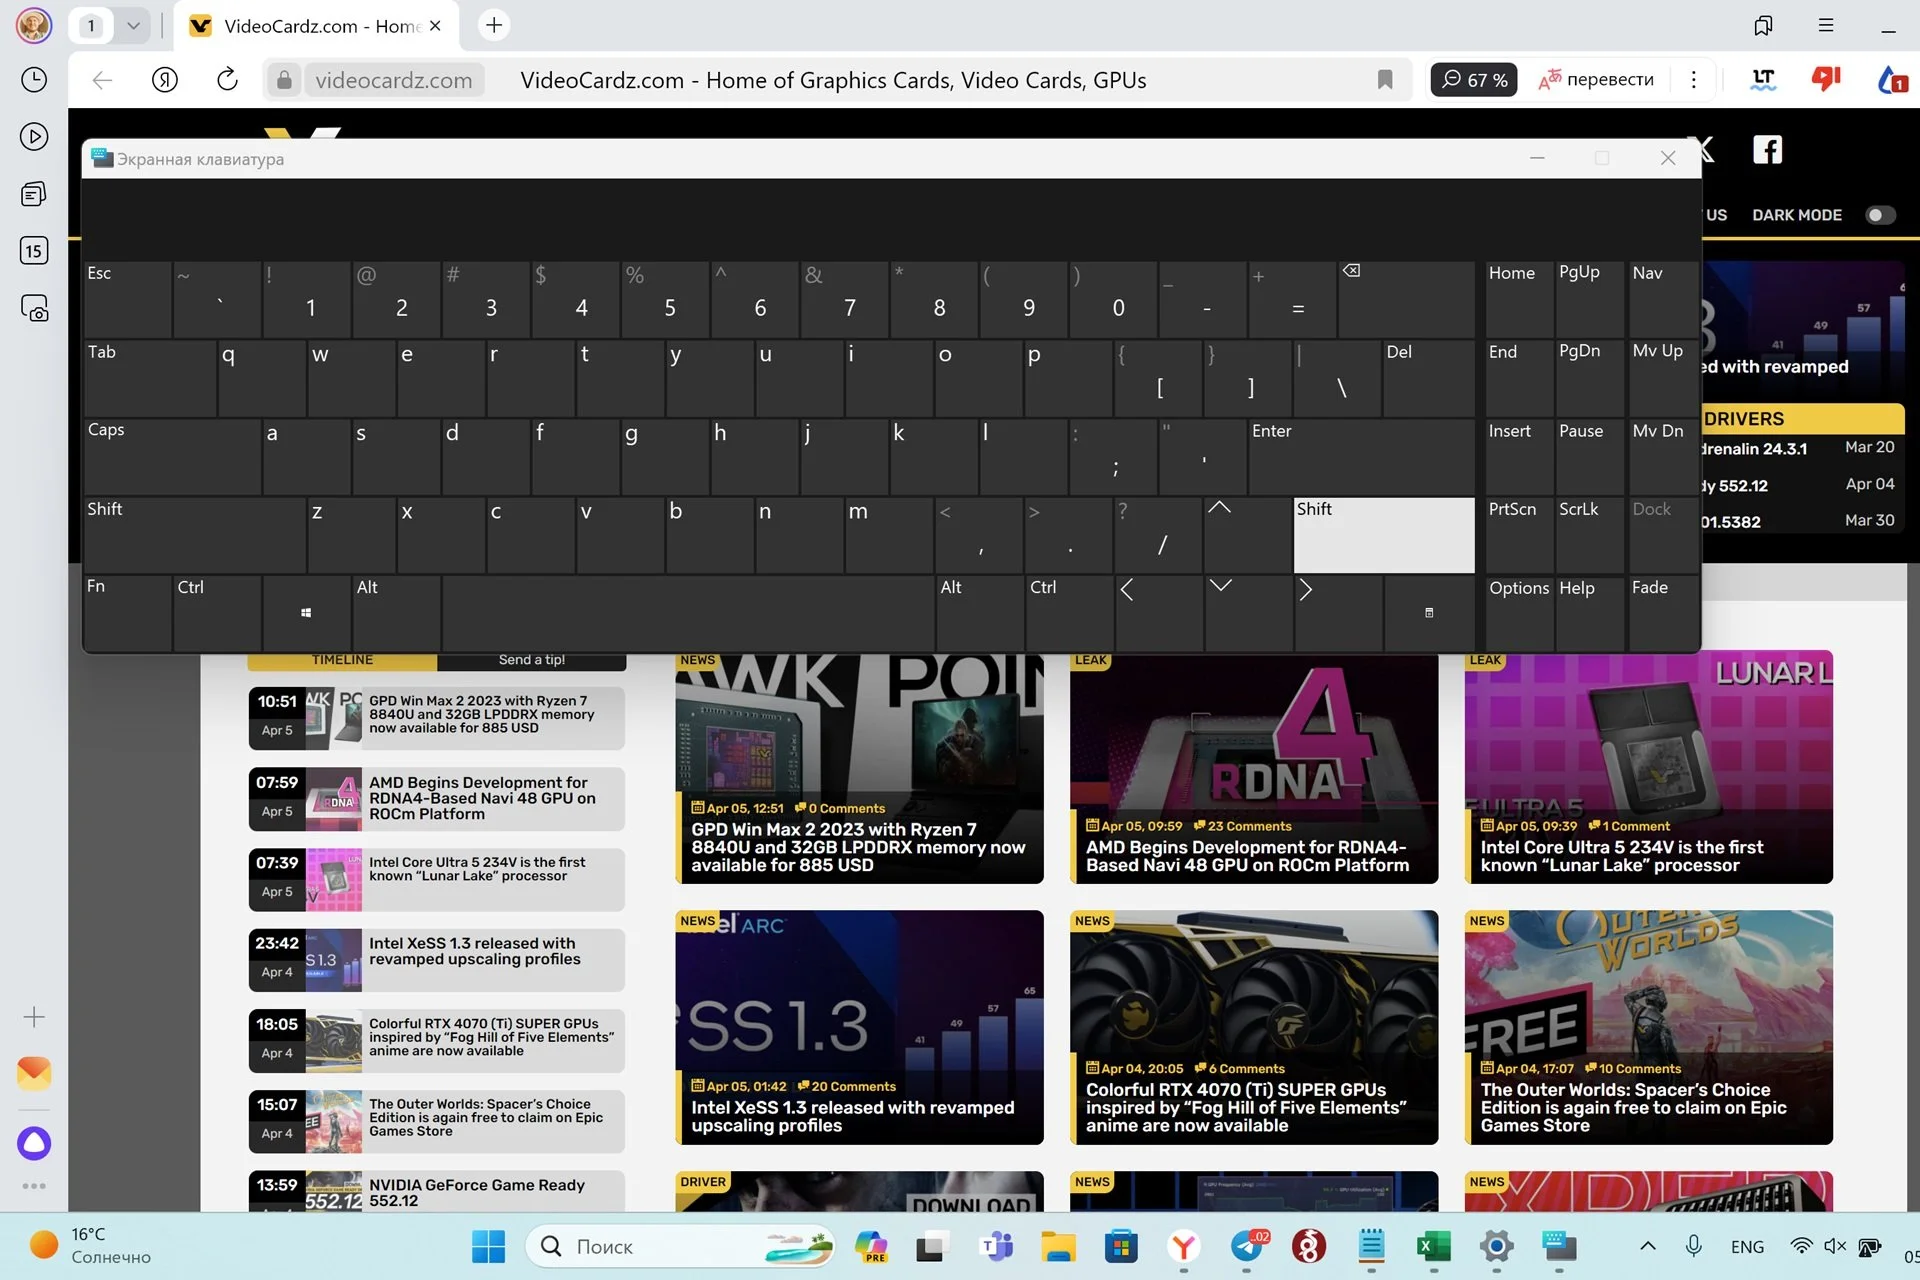The width and height of the screenshot is (1920, 1280).
Task: Toggle the Caps key on the on-screen keyboard
Action: (x=173, y=457)
